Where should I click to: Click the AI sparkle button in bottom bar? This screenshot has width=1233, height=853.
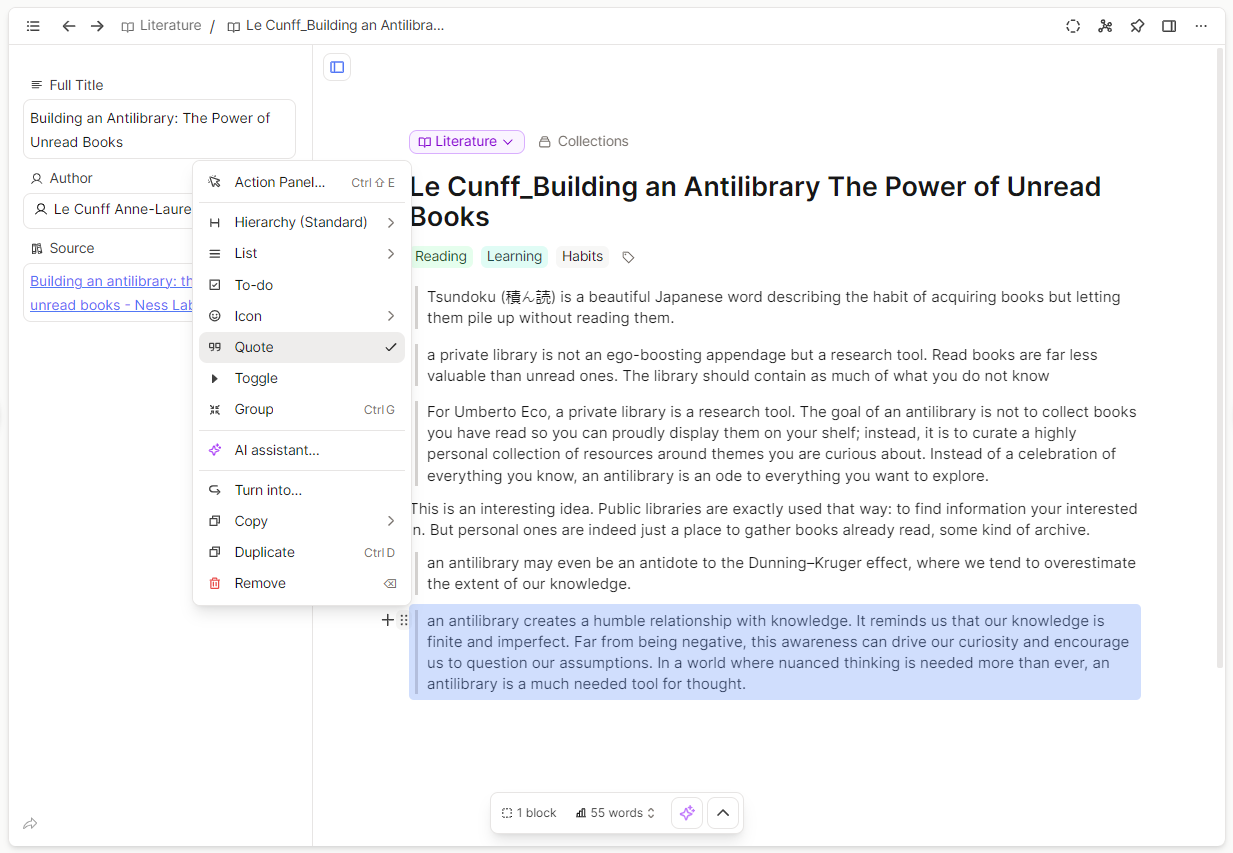[687, 813]
